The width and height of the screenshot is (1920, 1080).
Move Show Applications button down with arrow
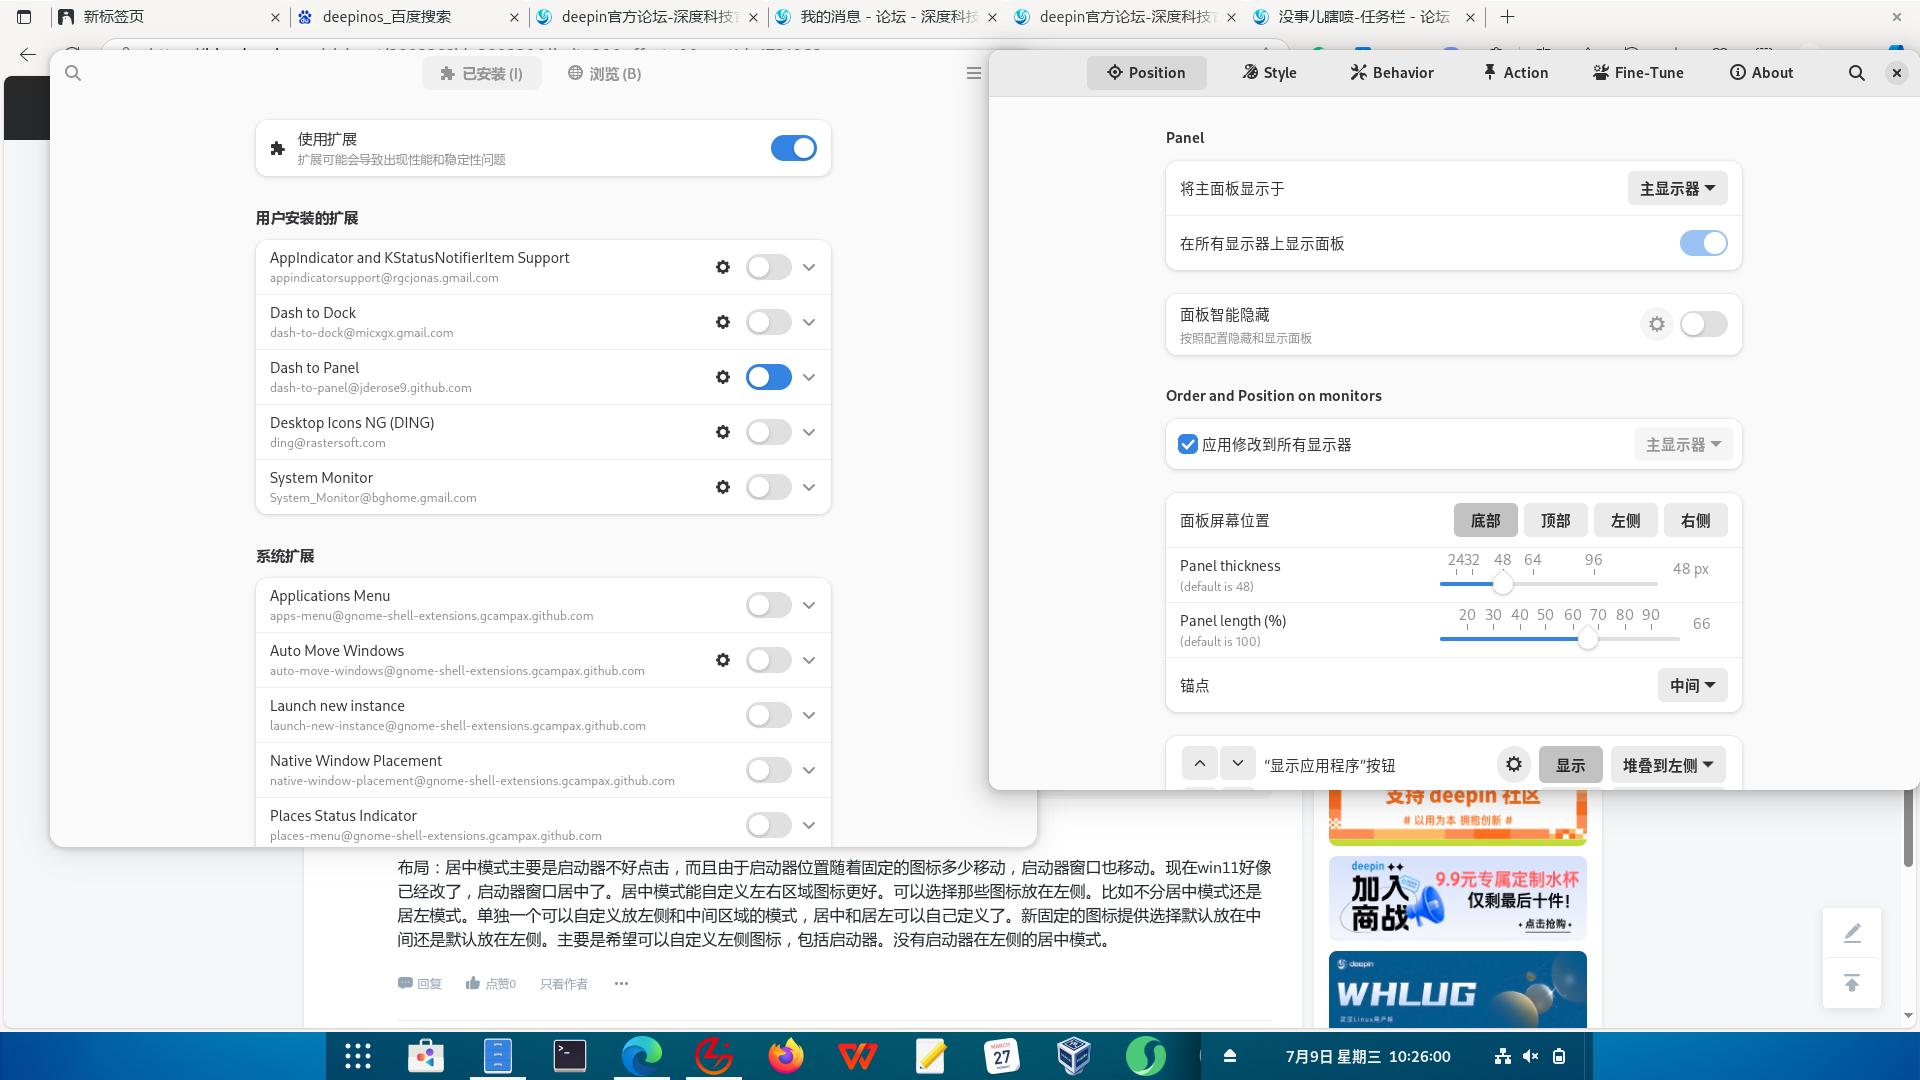1238,764
